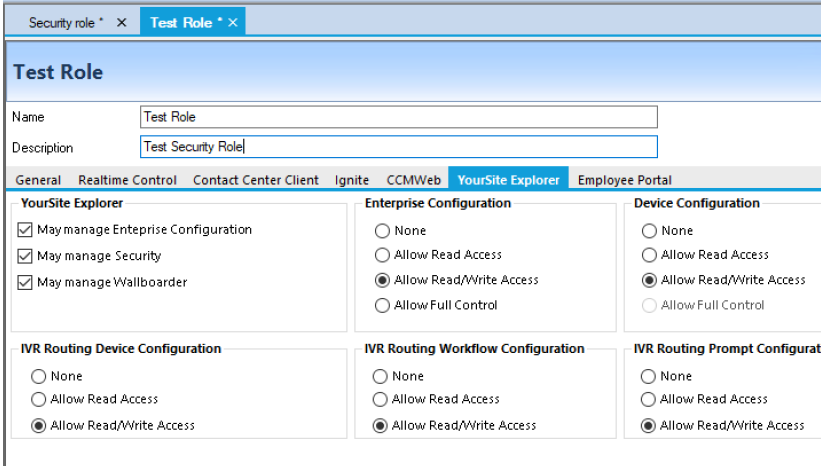Toggle the May manage Security checkbox
The height and width of the screenshot is (469, 821).
click(26, 256)
